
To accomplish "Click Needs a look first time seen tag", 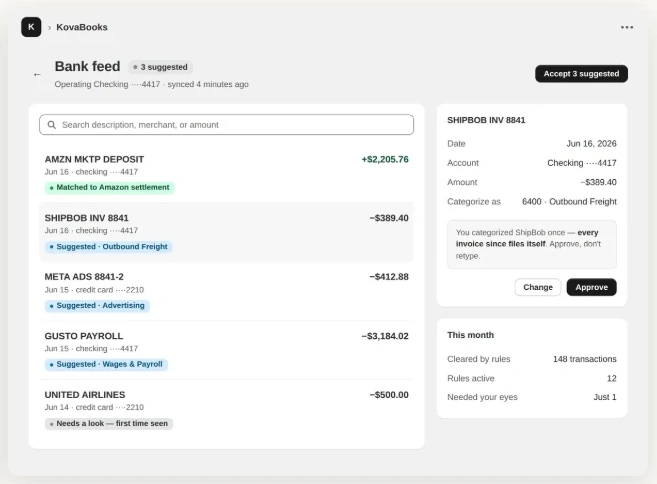I will 109,423.
